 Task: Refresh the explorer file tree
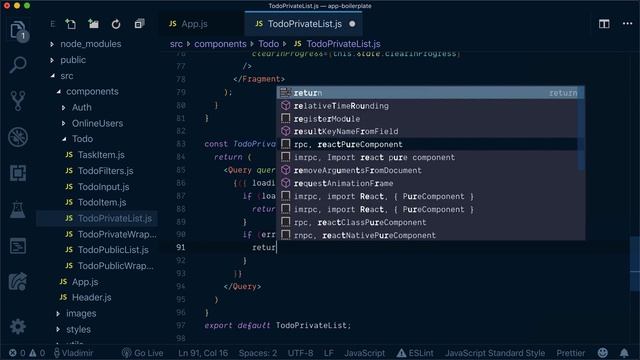tap(116, 24)
